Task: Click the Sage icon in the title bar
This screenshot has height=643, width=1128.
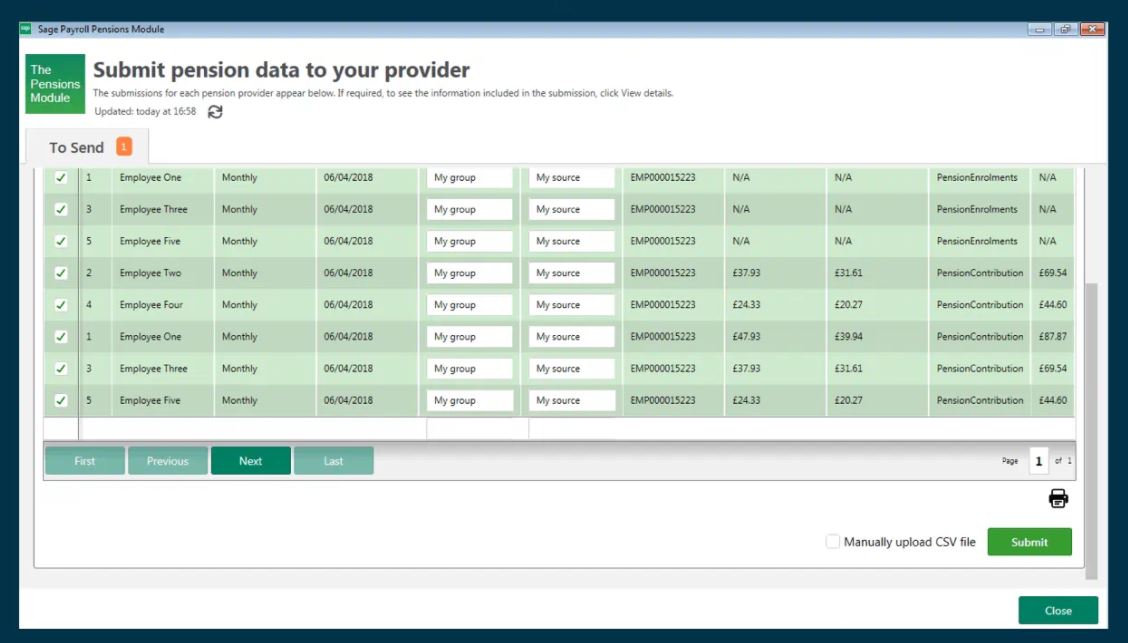Action: (25, 29)
